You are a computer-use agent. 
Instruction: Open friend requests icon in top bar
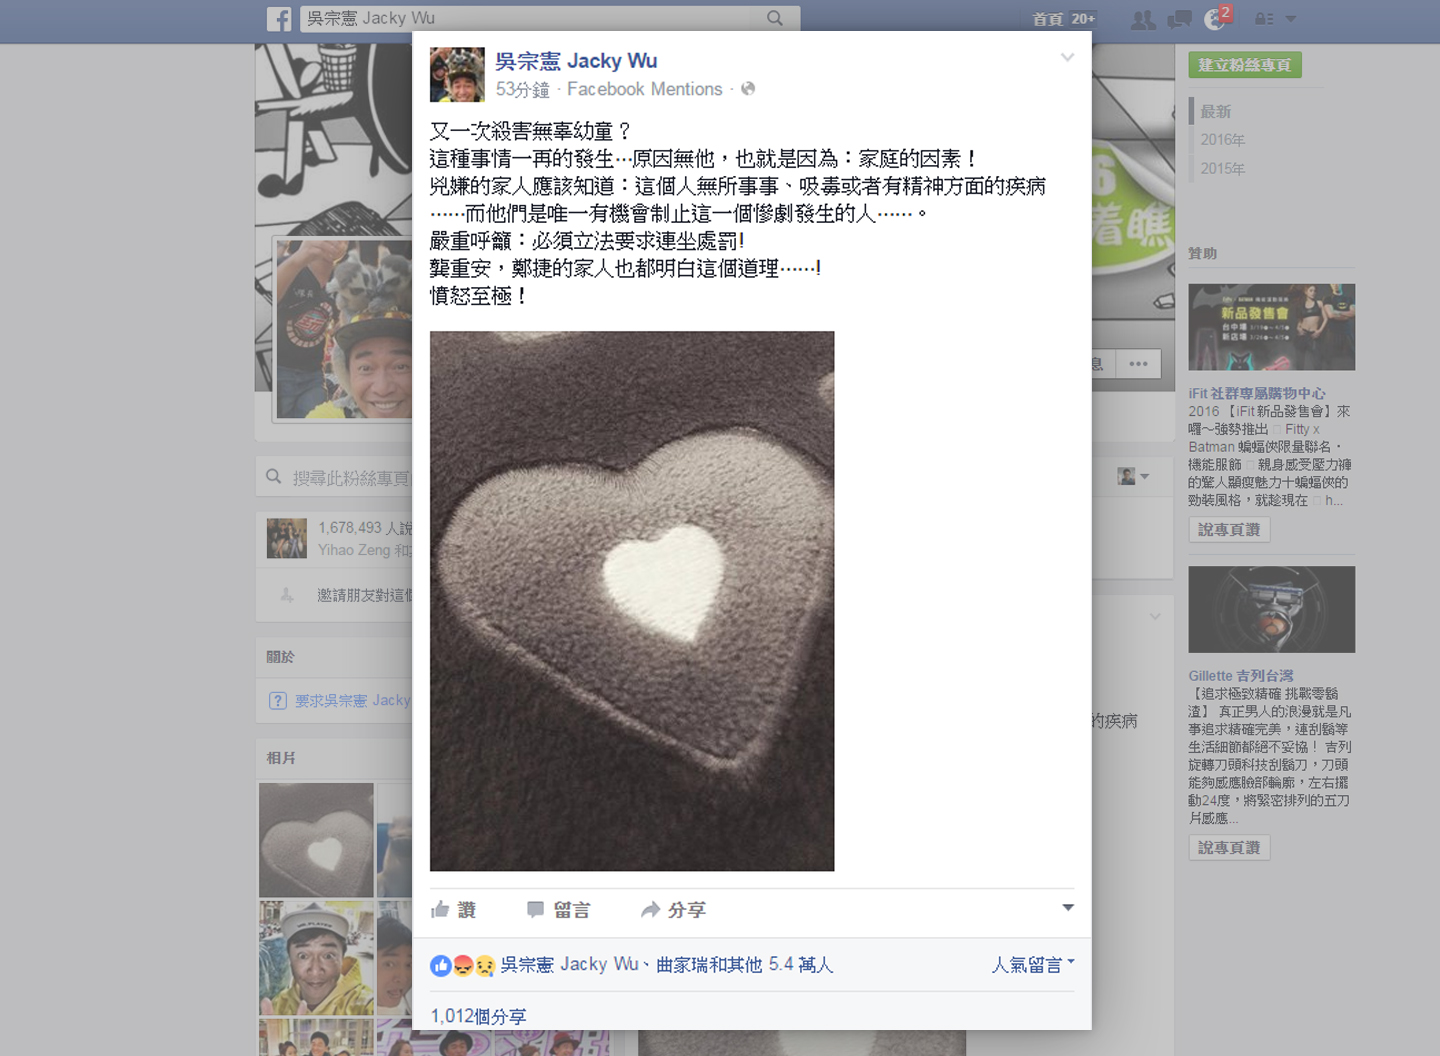(1143, 19)
